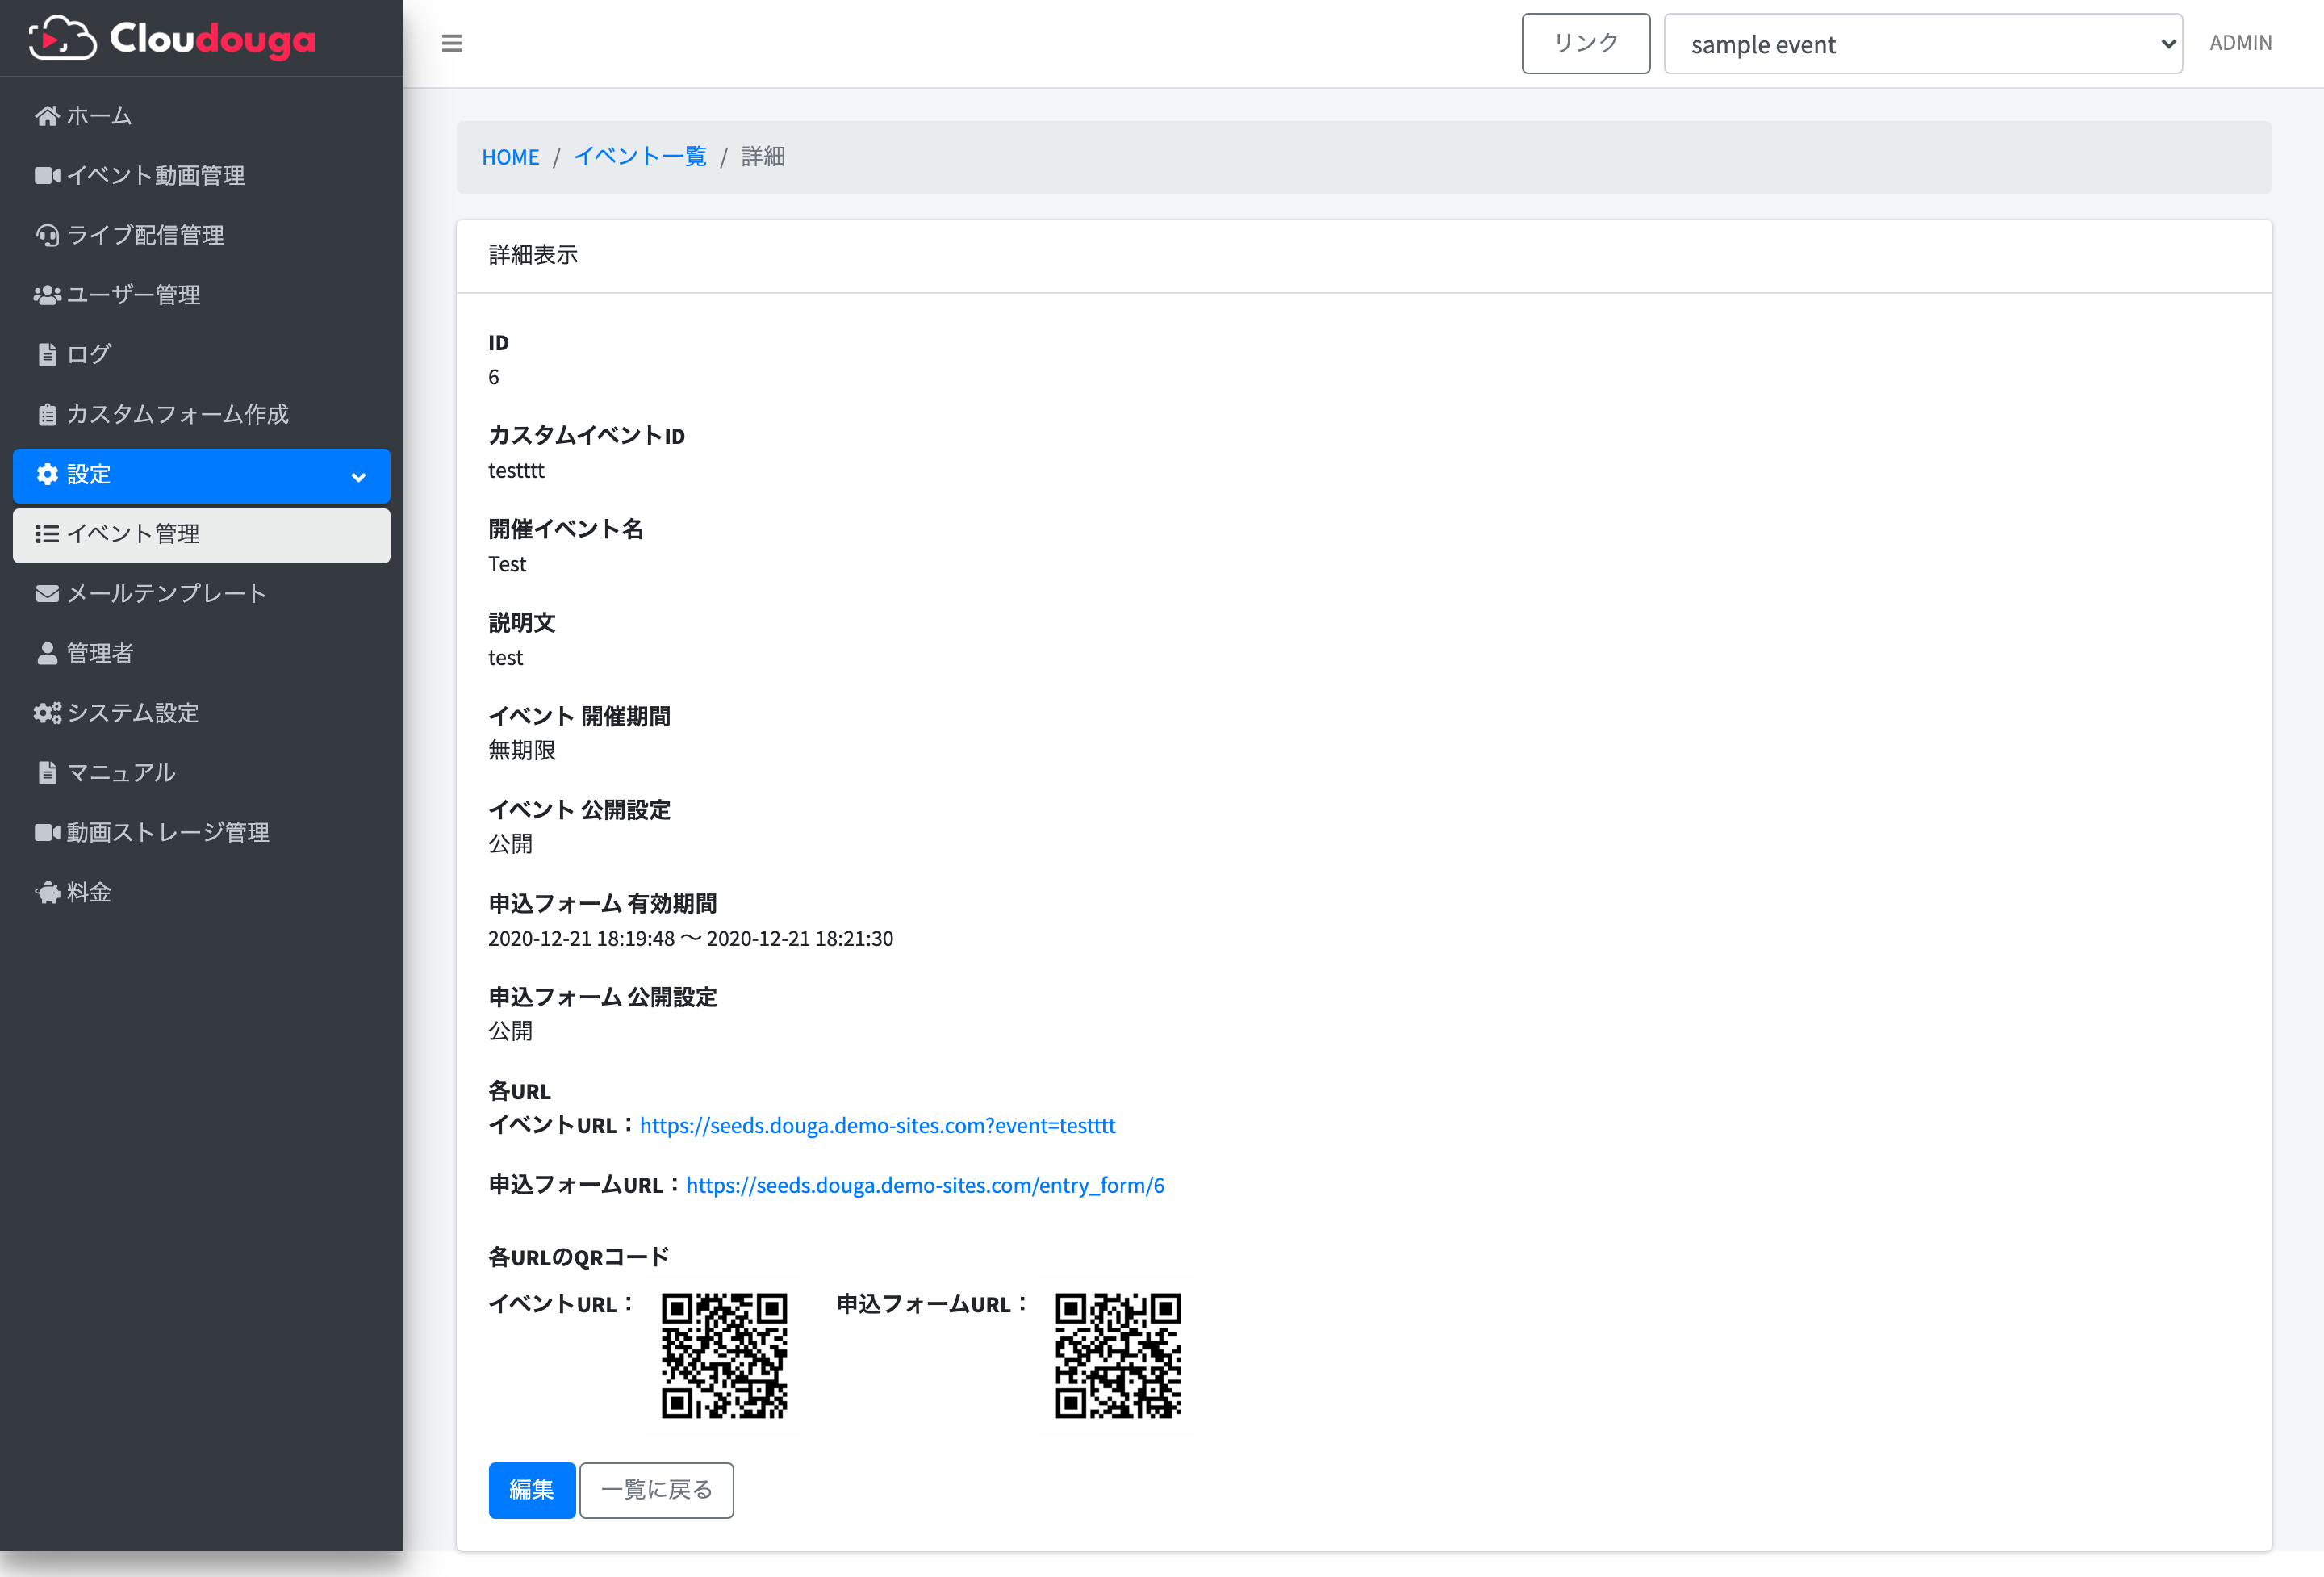This screenshot has height=1577, width=2324.
Task: Click the cogs icon beside システム設定
Action: point(47,713)
